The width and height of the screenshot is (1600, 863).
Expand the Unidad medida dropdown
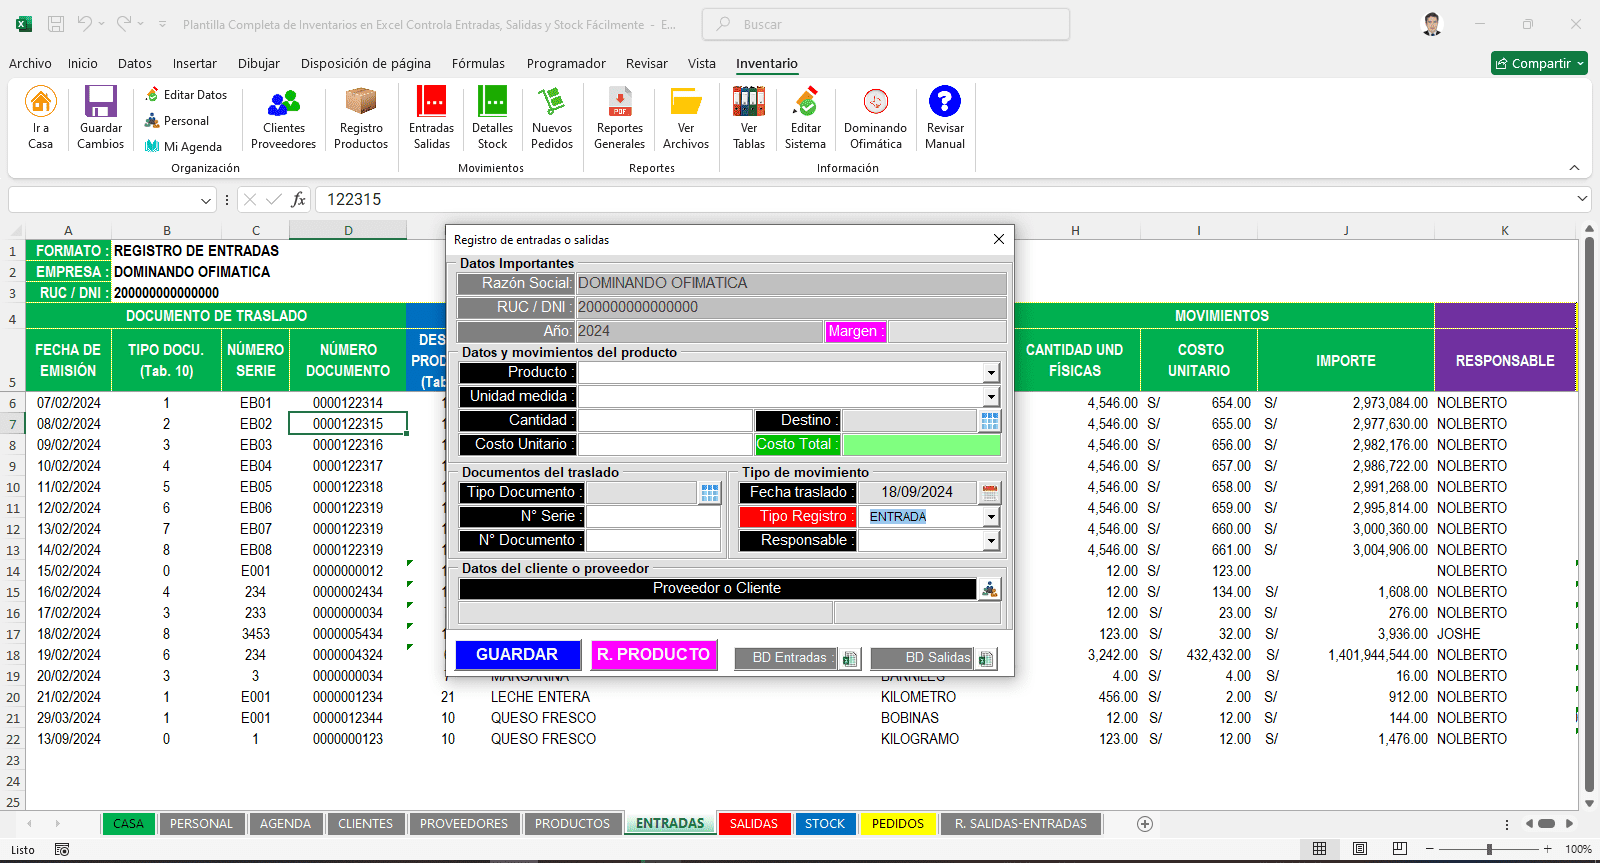coord(991,397)
